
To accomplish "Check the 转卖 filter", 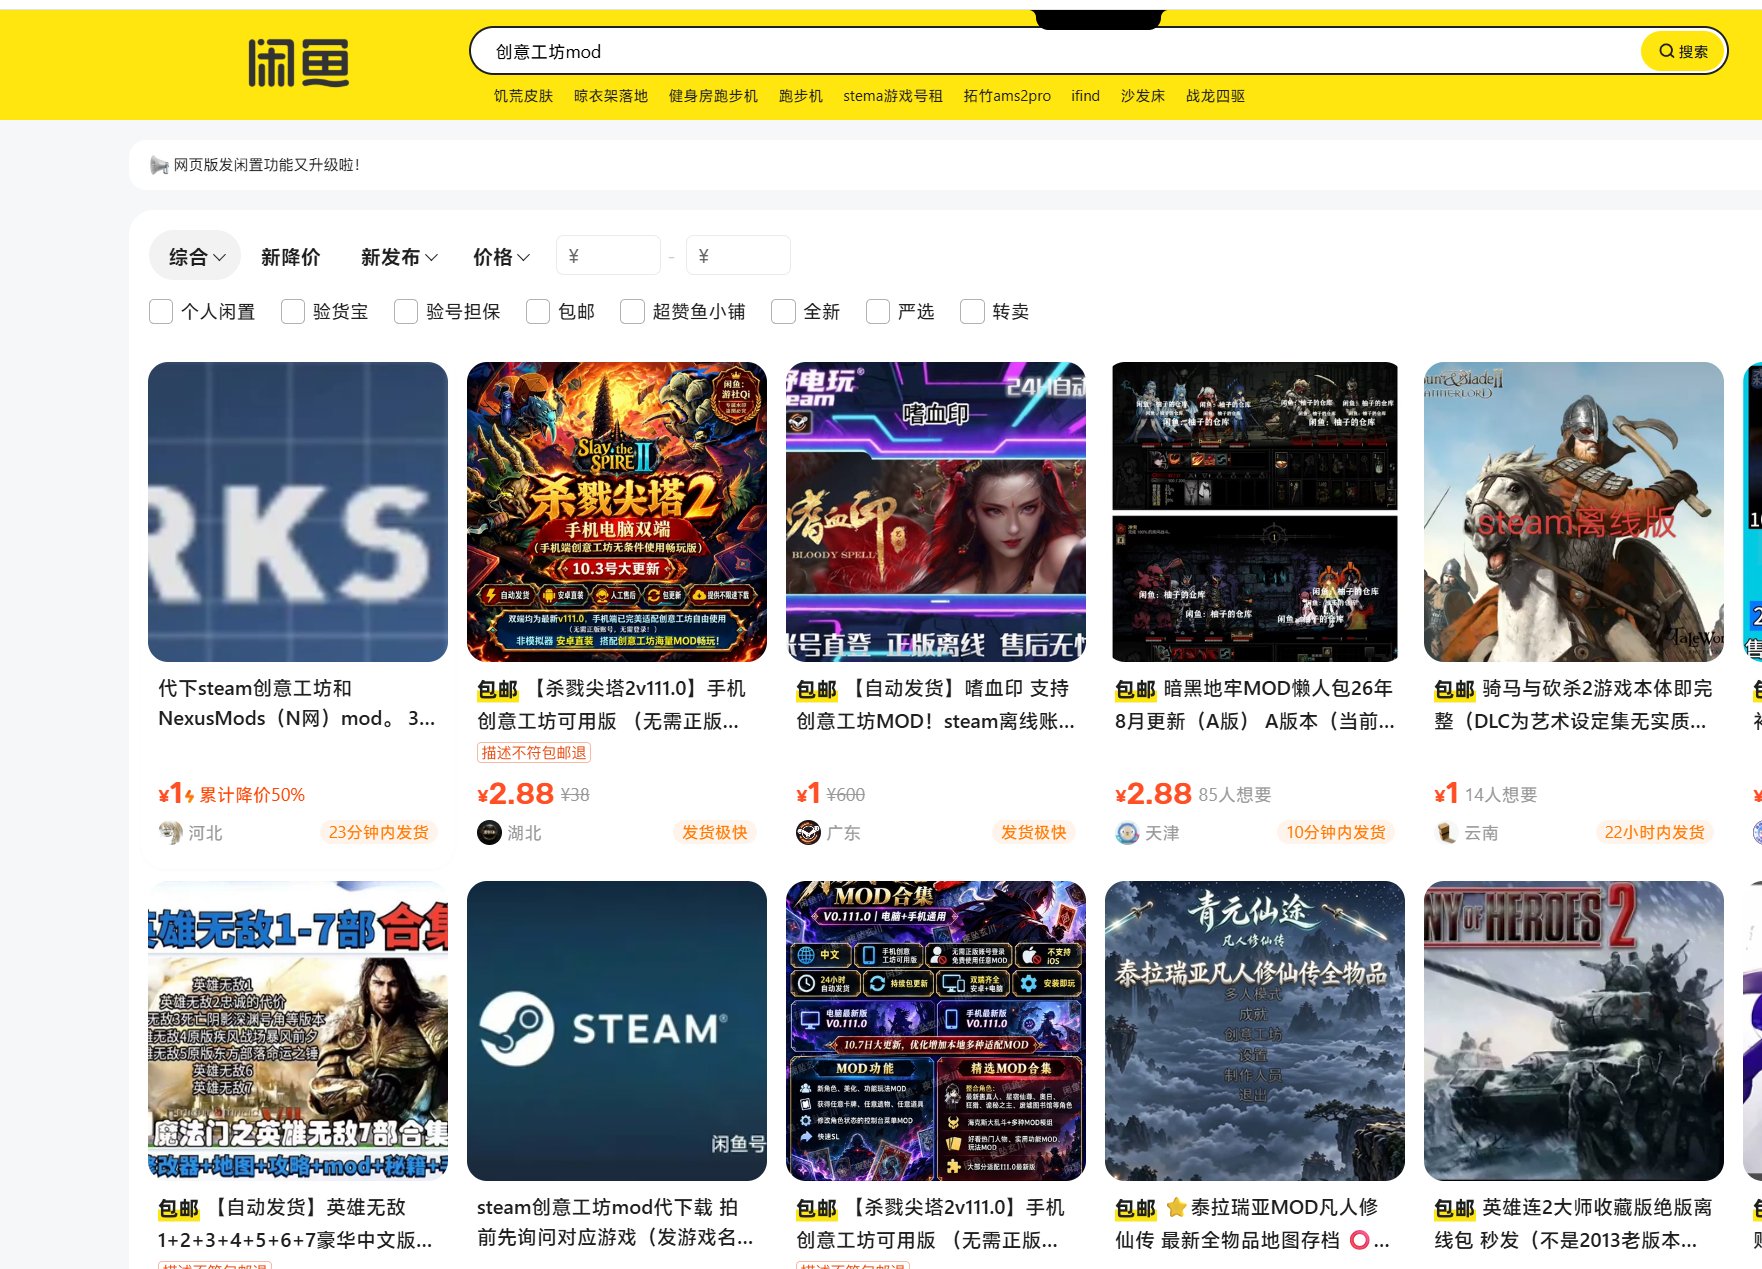I will (x=972, y=312).
